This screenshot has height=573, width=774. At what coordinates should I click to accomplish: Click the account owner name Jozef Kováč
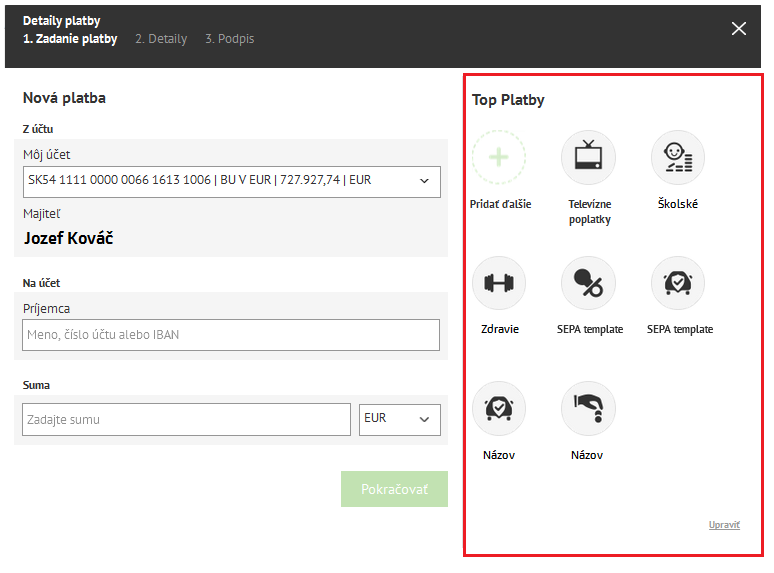[x=71, y=238]
